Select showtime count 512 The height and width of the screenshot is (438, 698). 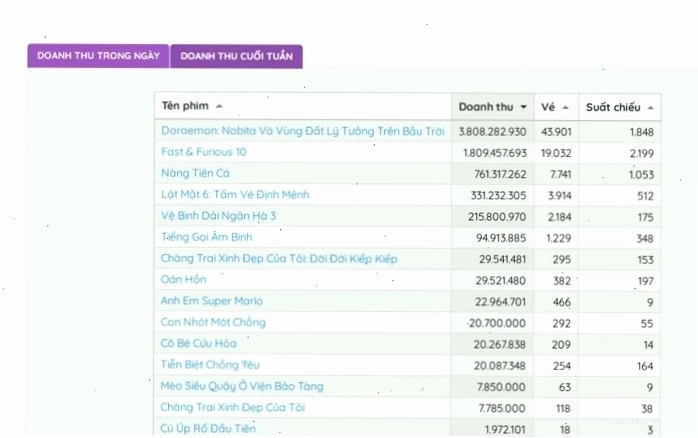(645, 196)
